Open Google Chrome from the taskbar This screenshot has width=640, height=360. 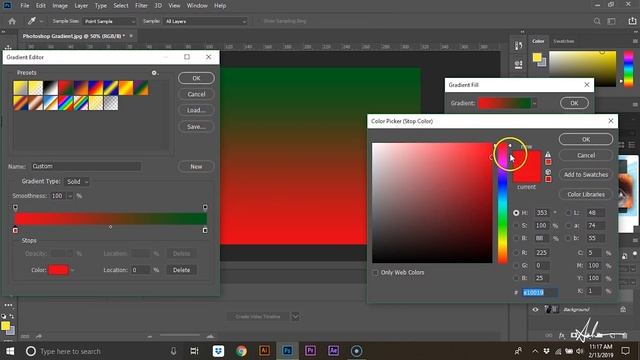coord(241,351)
